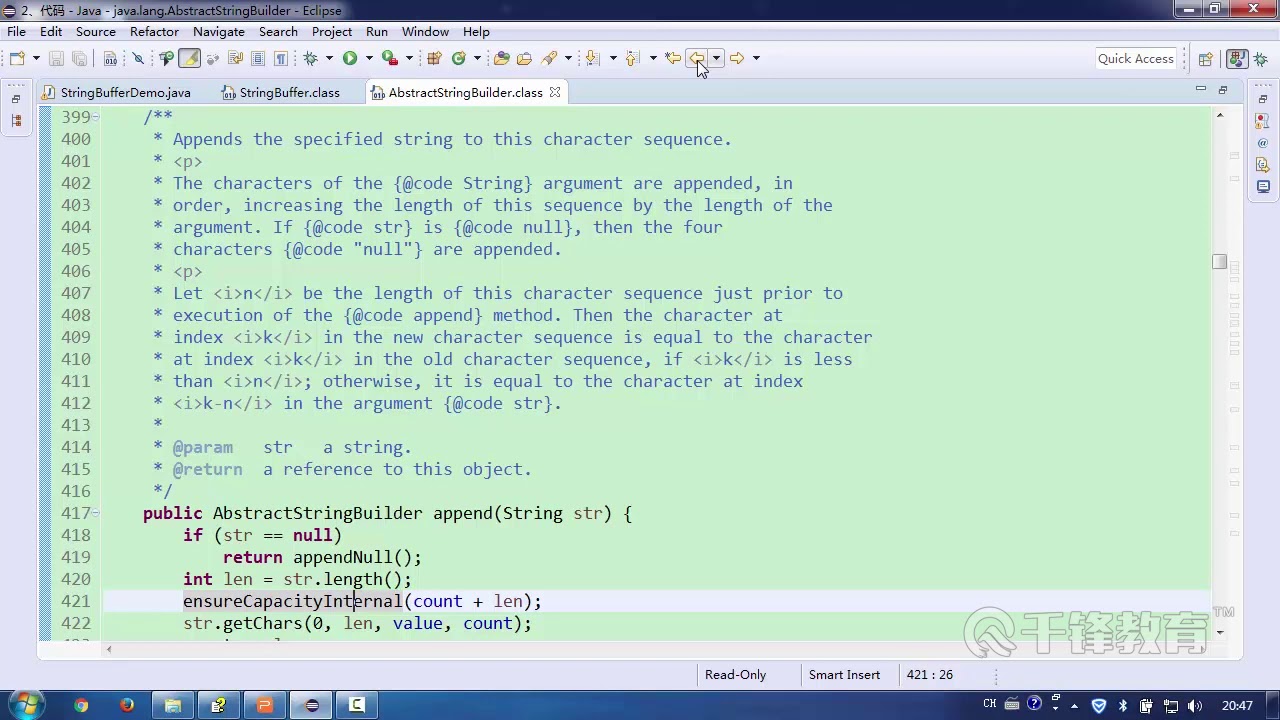Open the Debug configurations dropdown arrow
This screenshot has height=720, width=1280.
(329, 58)
